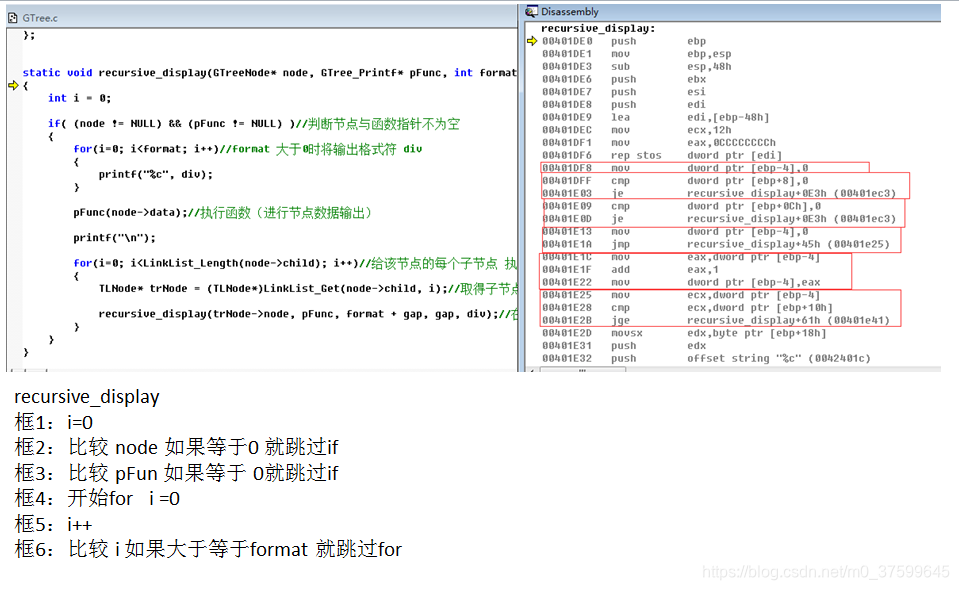Click disassembly row 00401E22 mov [ebp-4],eax
Screen dimensions: 959x590
click(681, 282)
